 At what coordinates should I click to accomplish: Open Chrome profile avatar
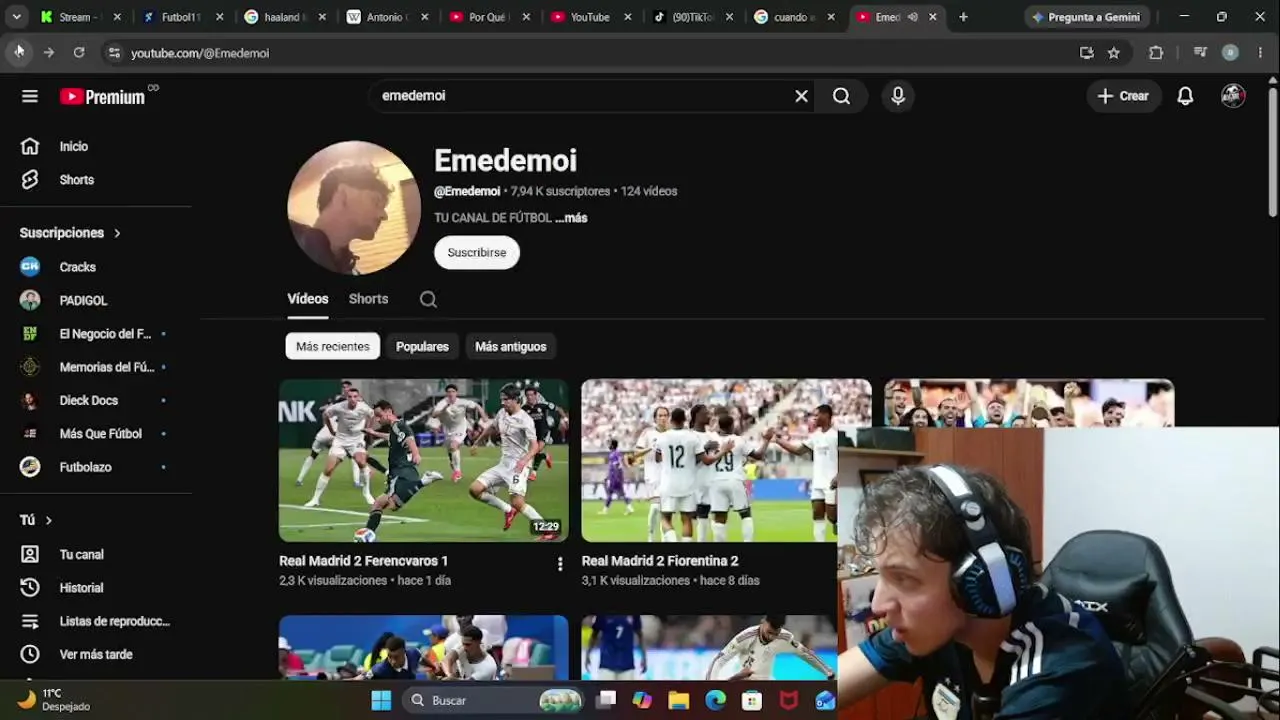[x=1231, y=53]
